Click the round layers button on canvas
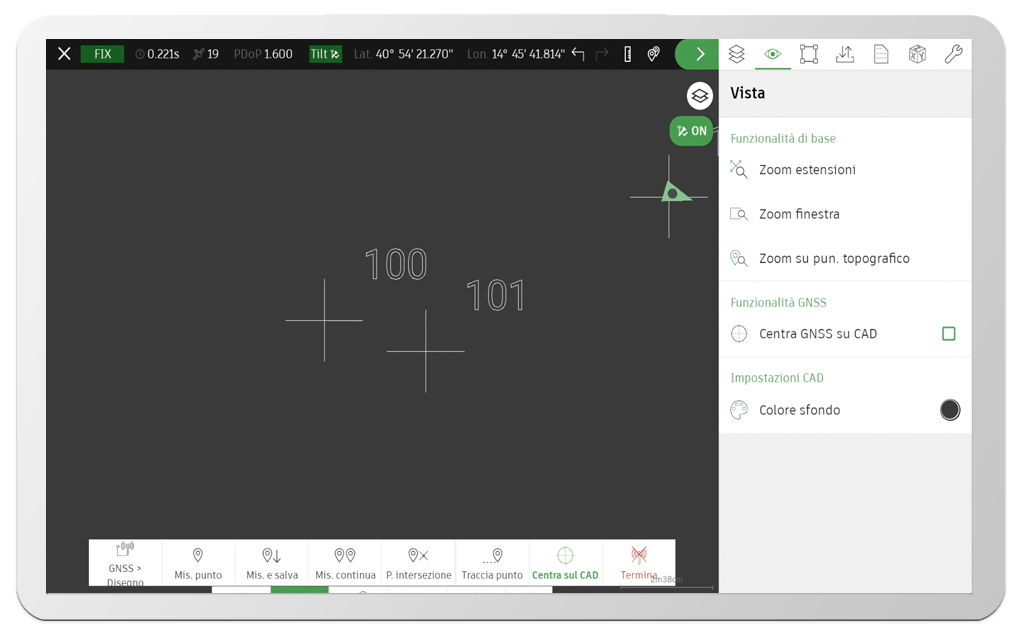Viewport: 1024px width, 639px height. (x=699, y=96)
